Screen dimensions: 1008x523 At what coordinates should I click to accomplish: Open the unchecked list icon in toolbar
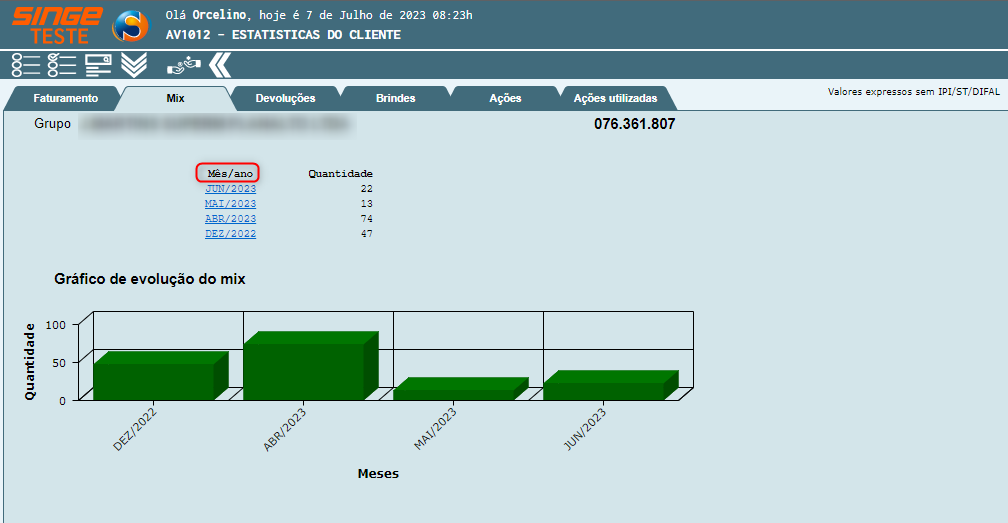click(x=26, y=65)
